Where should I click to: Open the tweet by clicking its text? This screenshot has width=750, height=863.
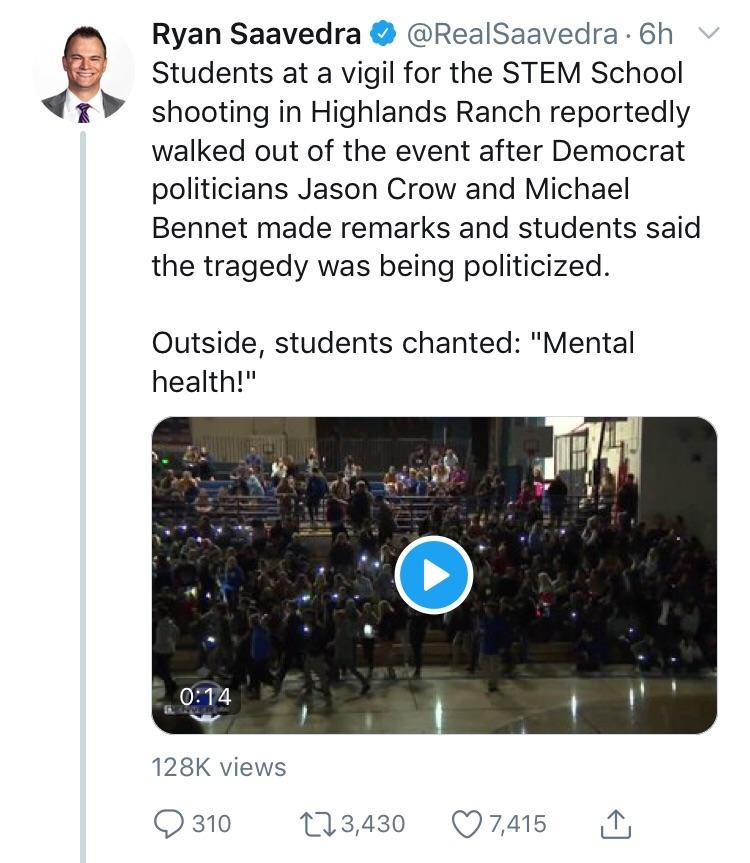click(426, 170)
